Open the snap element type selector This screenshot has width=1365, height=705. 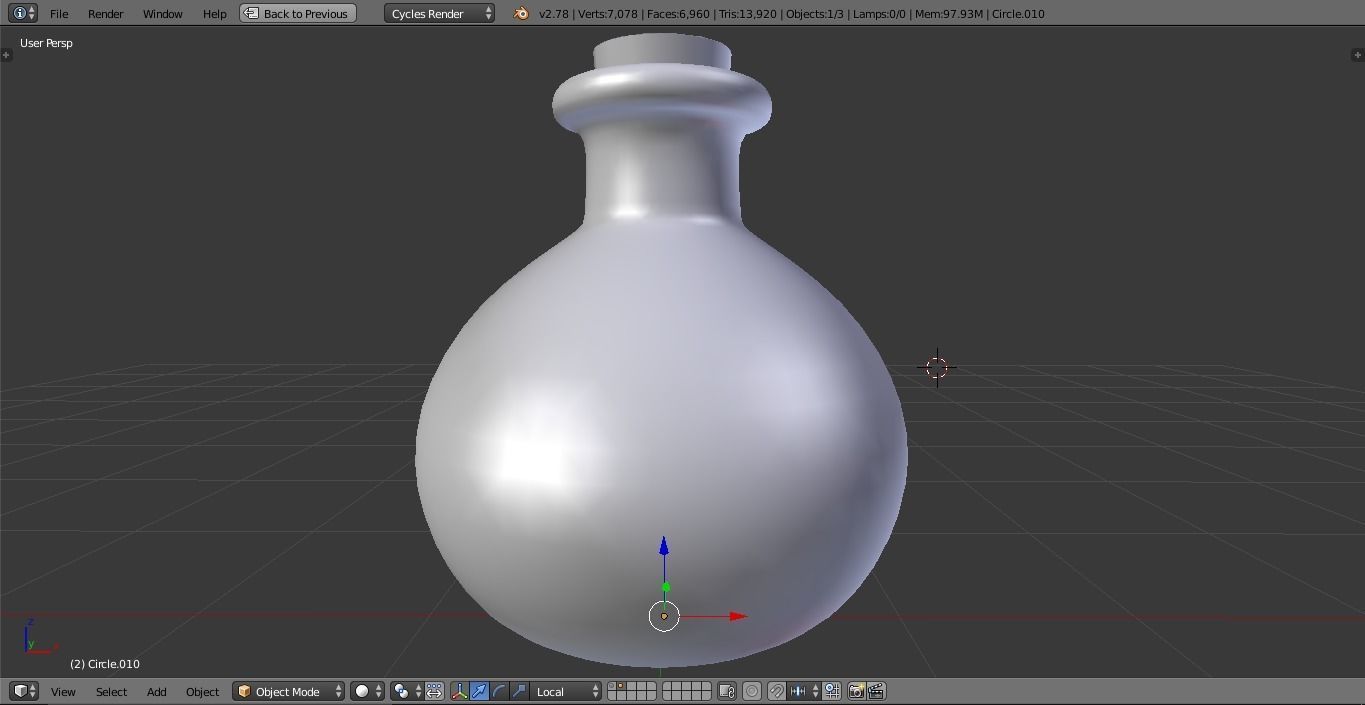(x=804, y=691)
